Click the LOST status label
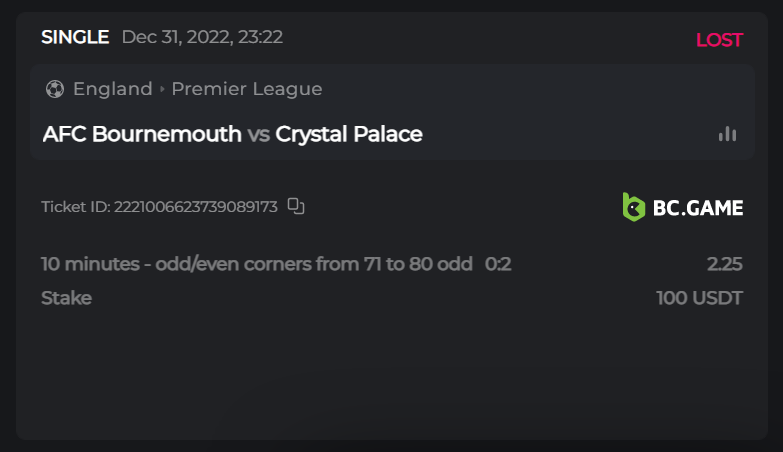 (719, 40)
